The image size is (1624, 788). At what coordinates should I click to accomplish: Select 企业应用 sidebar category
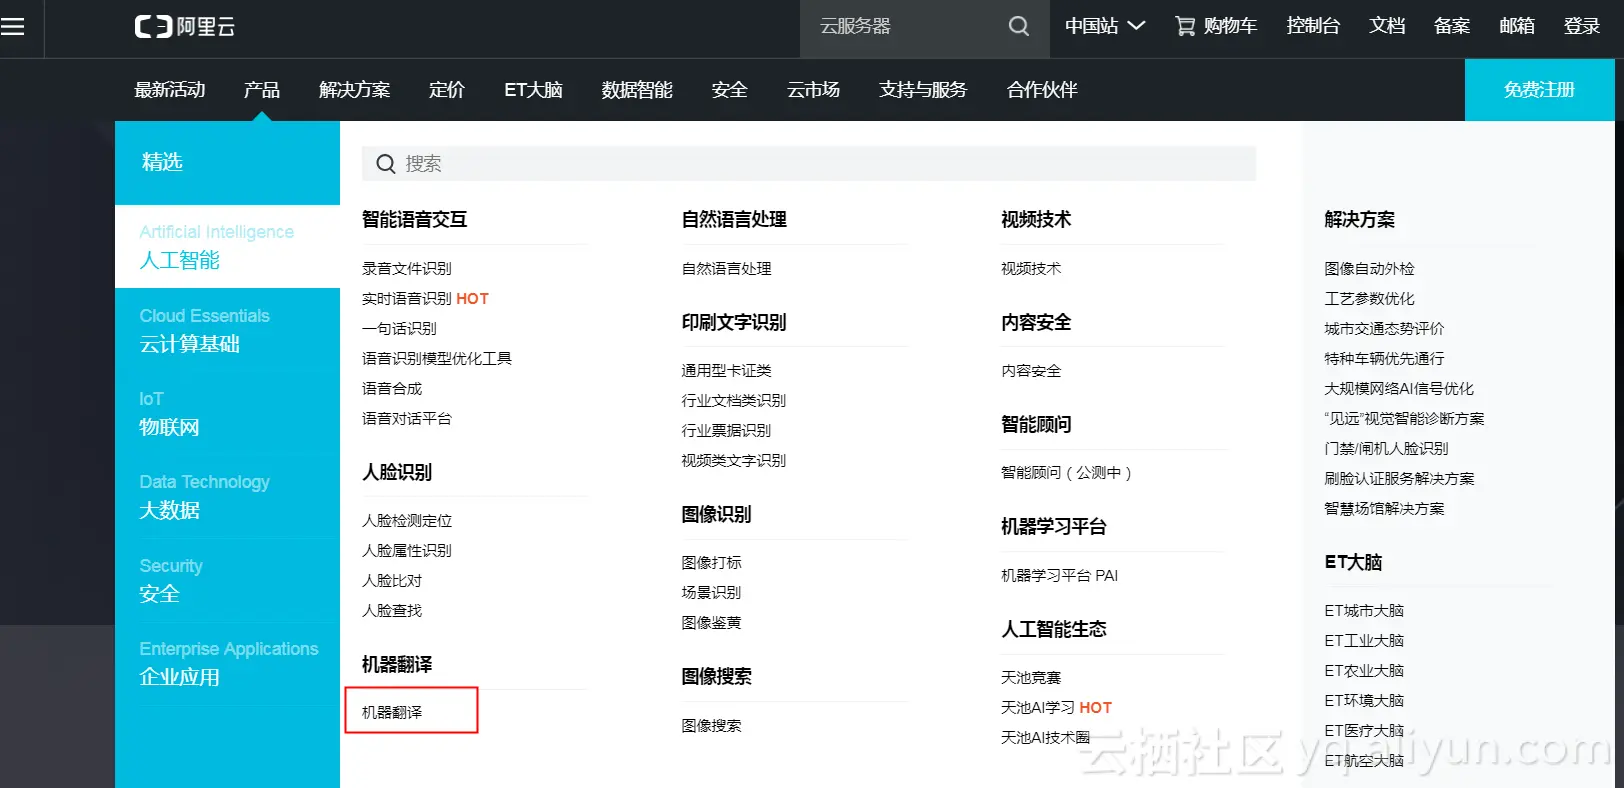click(x=227, y=664)
